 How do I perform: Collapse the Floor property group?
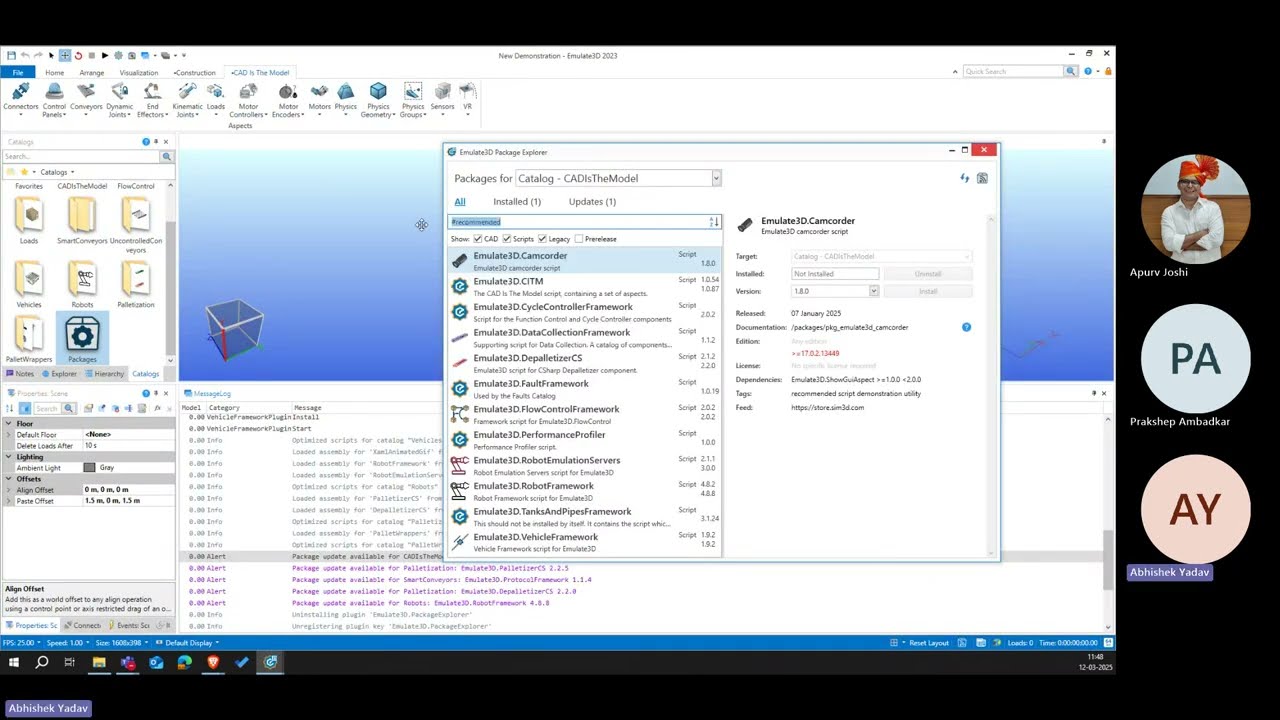pyautogui.click(x=10, y=424)
